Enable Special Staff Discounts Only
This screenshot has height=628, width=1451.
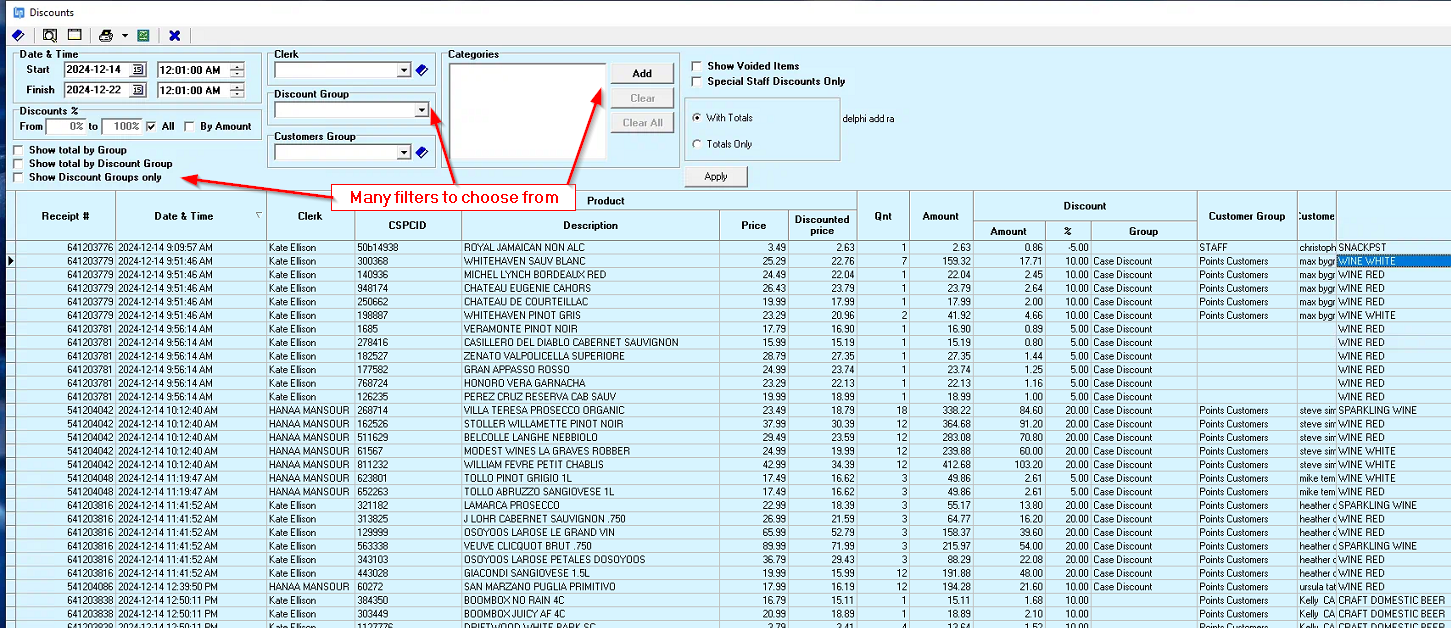tap(697, 81)
